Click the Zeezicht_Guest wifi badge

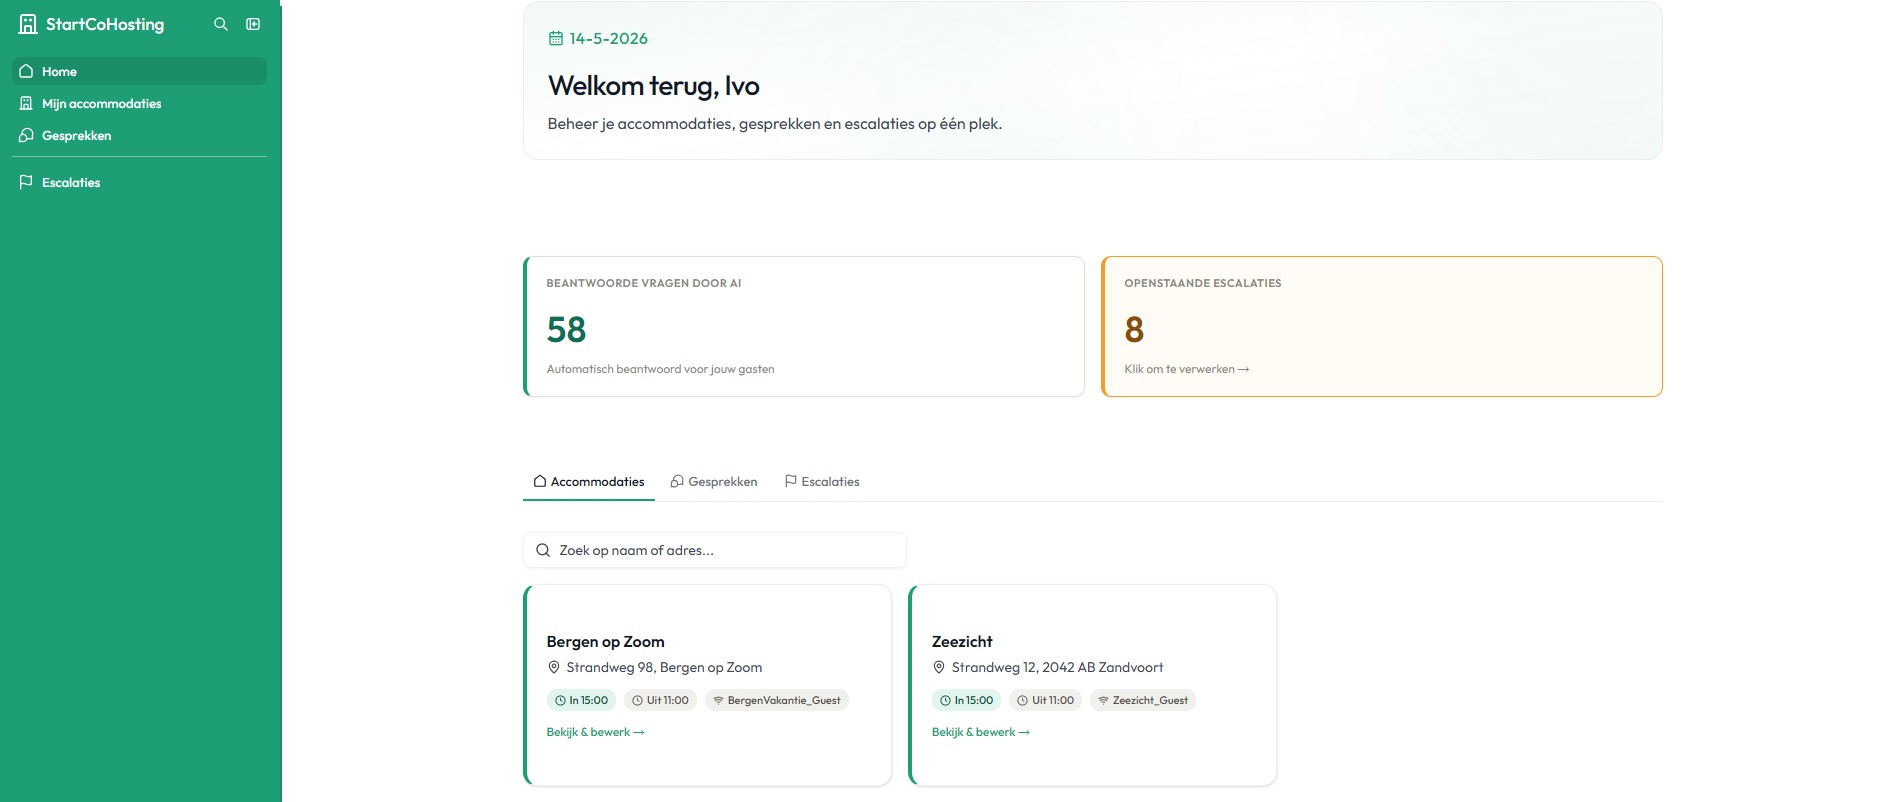[1143, 700]
